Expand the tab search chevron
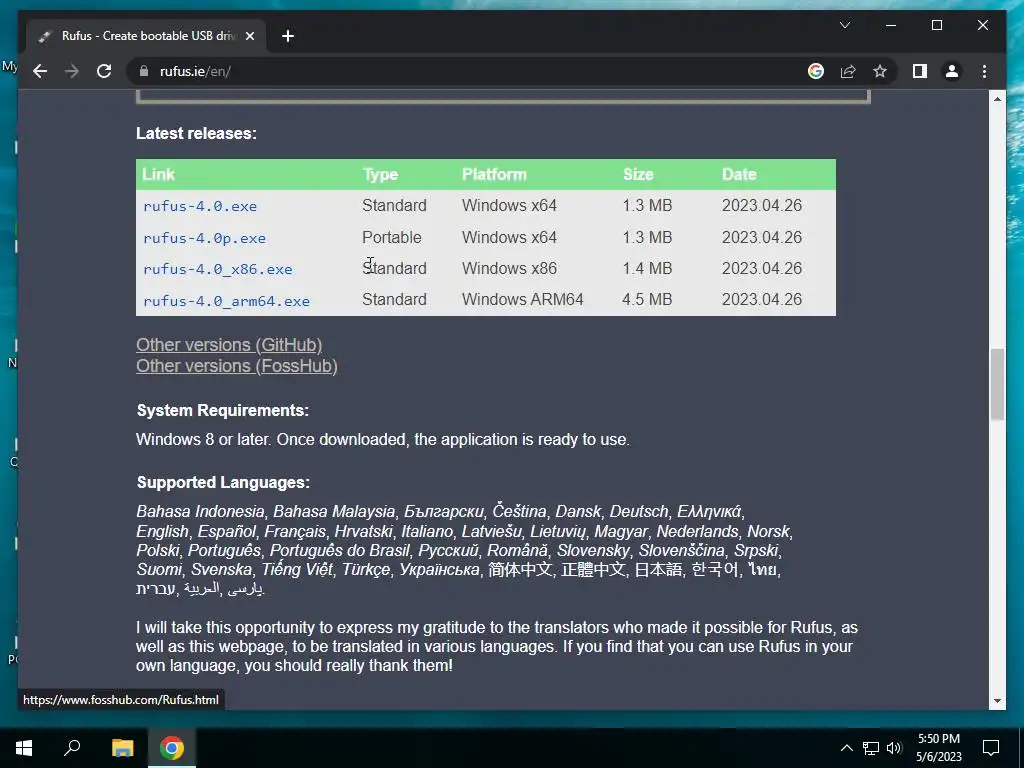This screenshot has height=768, width=1024. [844, 25]
